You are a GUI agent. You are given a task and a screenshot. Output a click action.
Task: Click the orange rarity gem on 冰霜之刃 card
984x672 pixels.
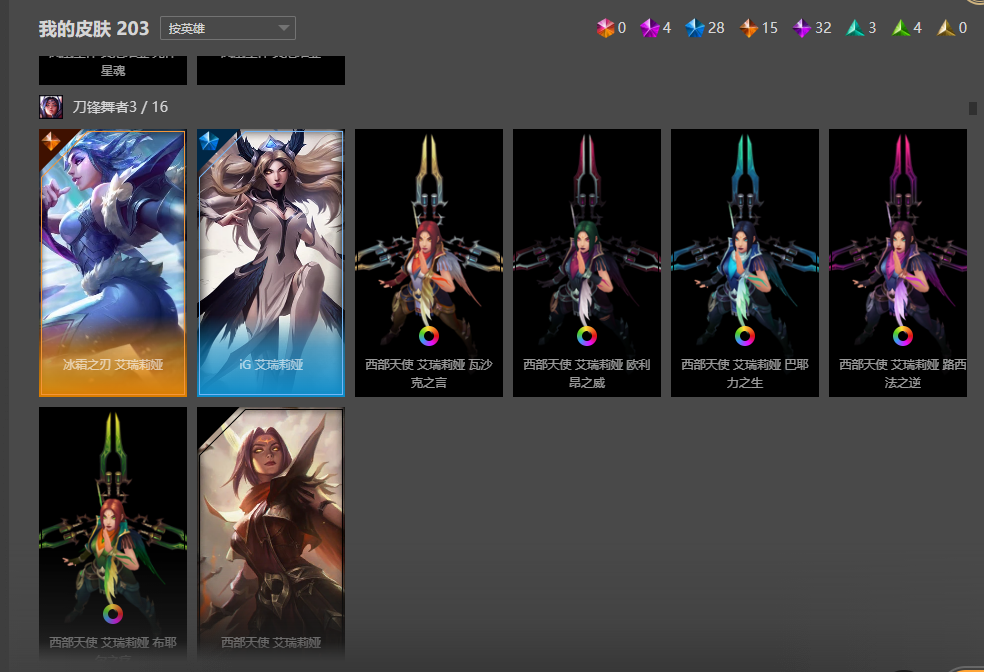(x=51, y=141)
